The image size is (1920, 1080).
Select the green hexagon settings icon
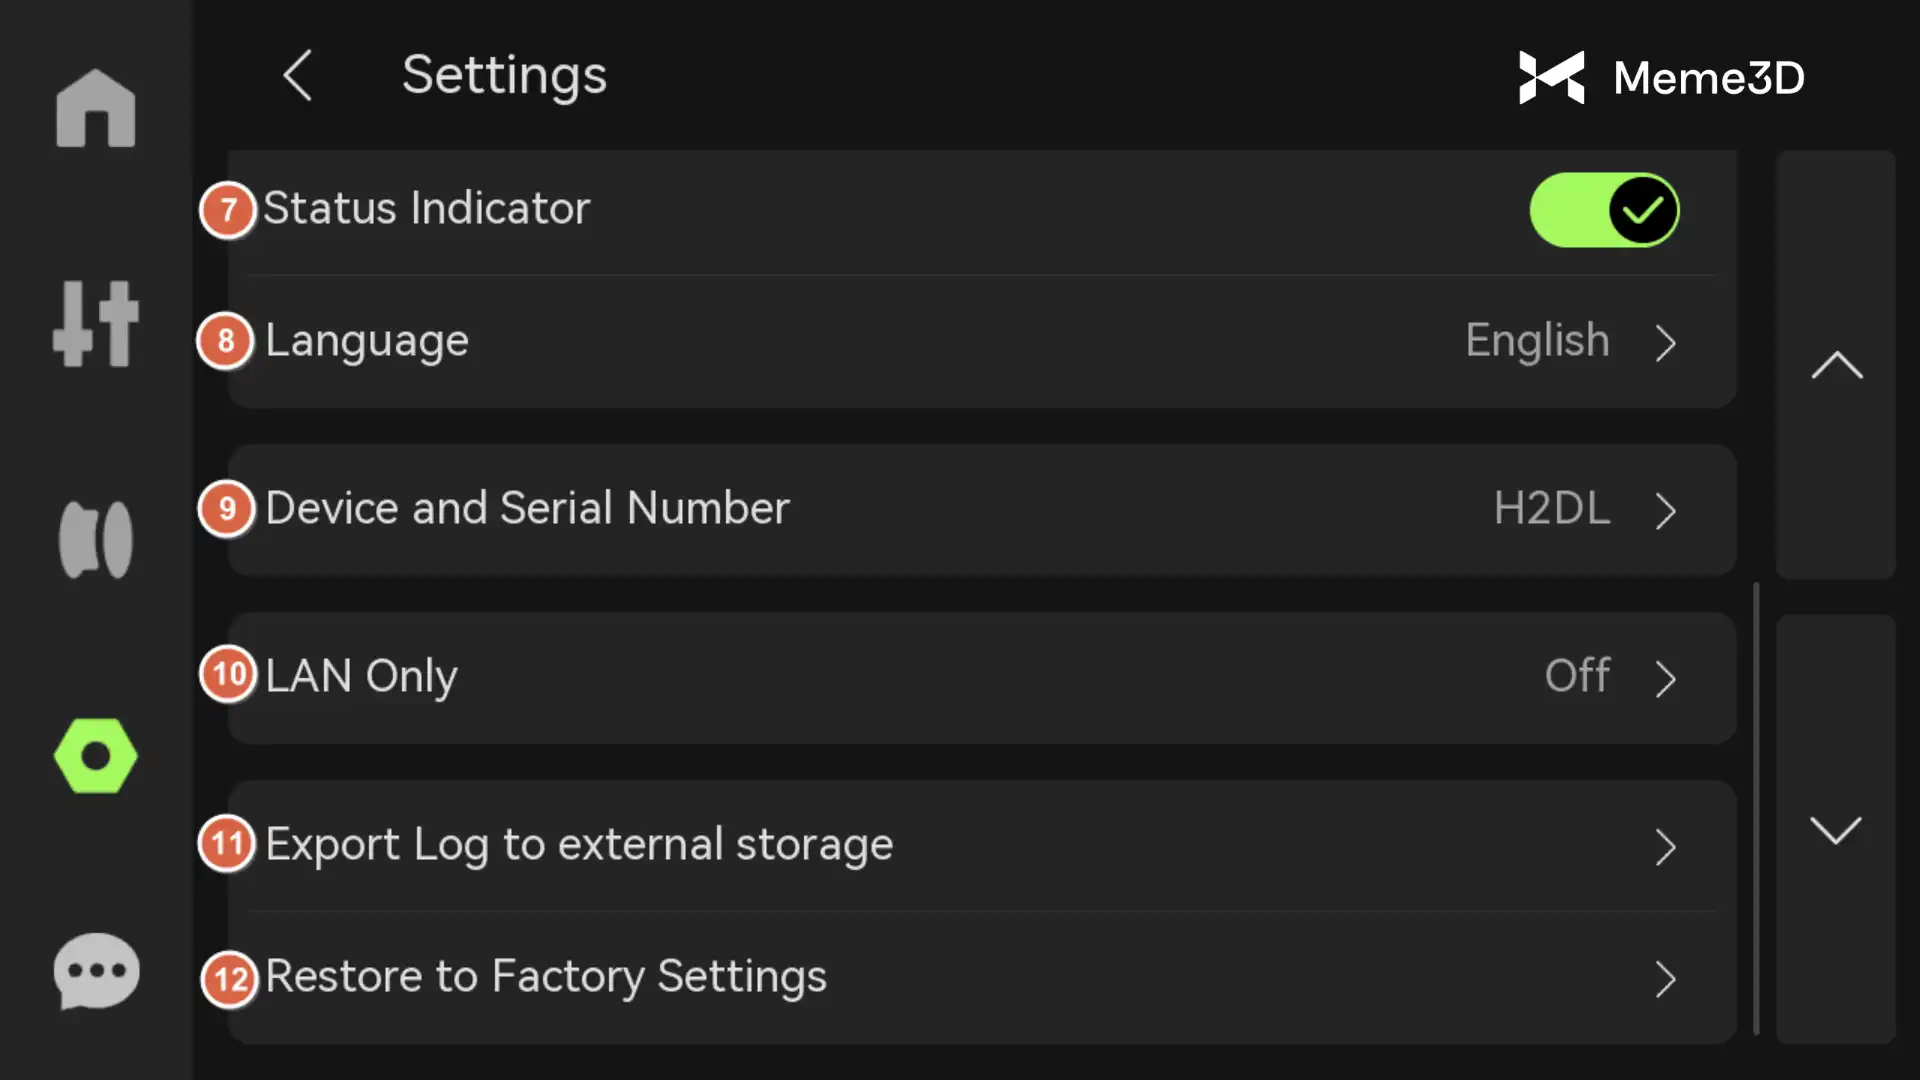click(x=96, y=756)
